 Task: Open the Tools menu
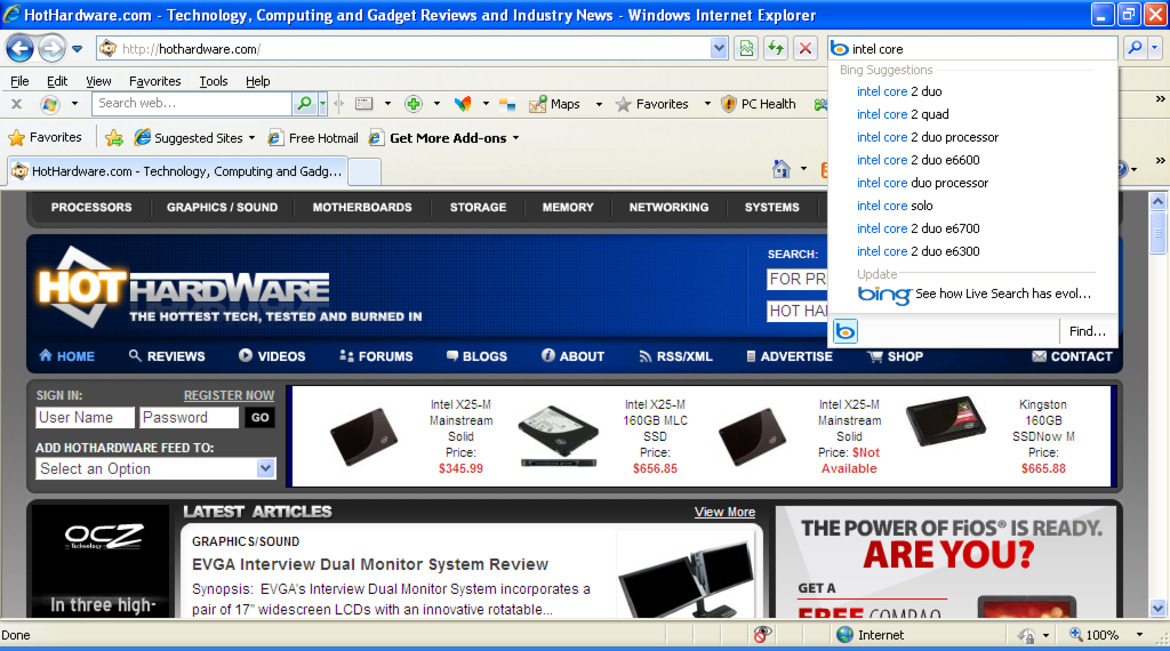213,81
